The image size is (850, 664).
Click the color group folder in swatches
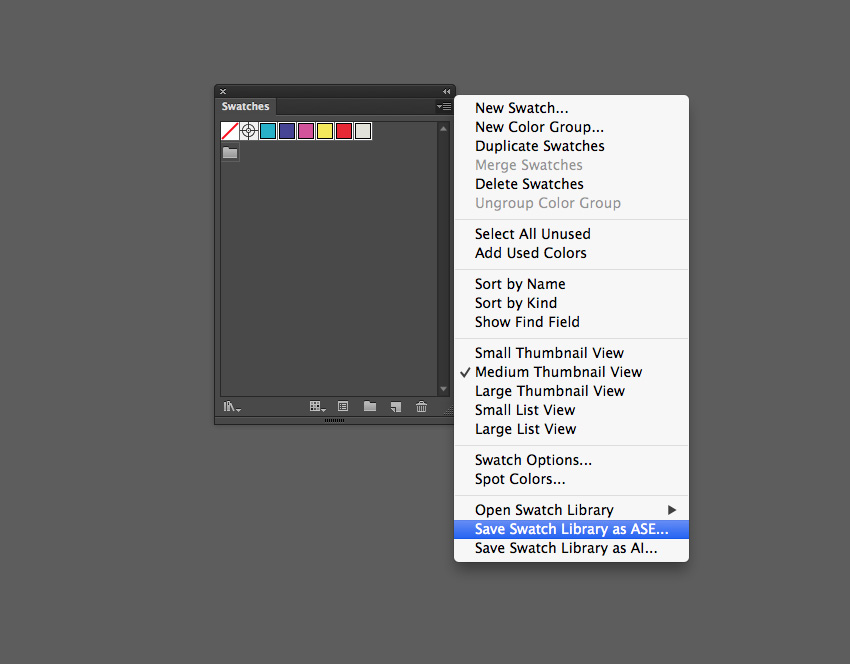tap(230, 152)
